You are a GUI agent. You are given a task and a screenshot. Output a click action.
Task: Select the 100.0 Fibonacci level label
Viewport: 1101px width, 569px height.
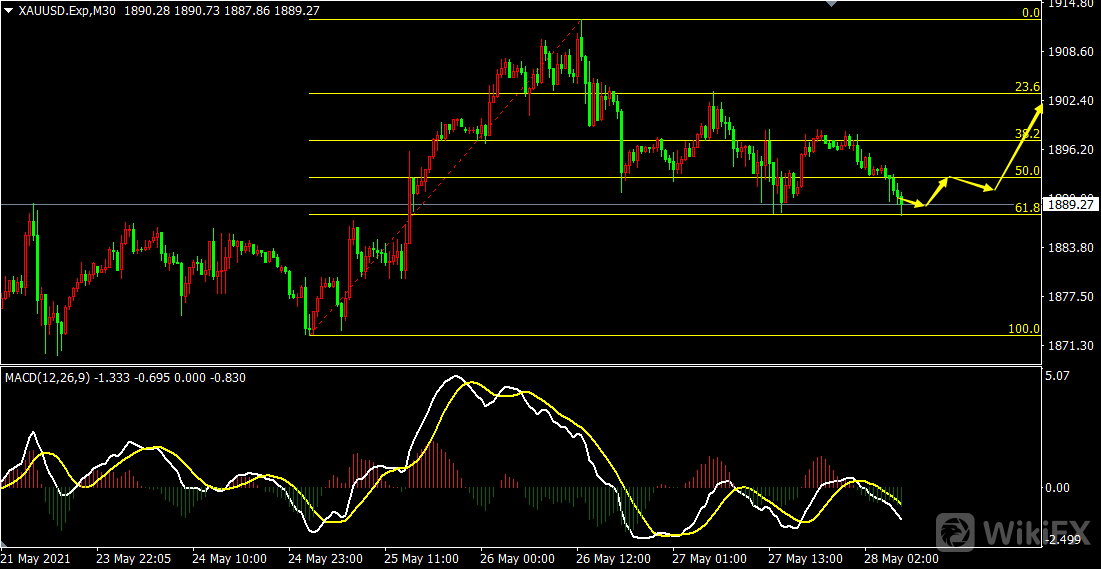pos(1023,328)
